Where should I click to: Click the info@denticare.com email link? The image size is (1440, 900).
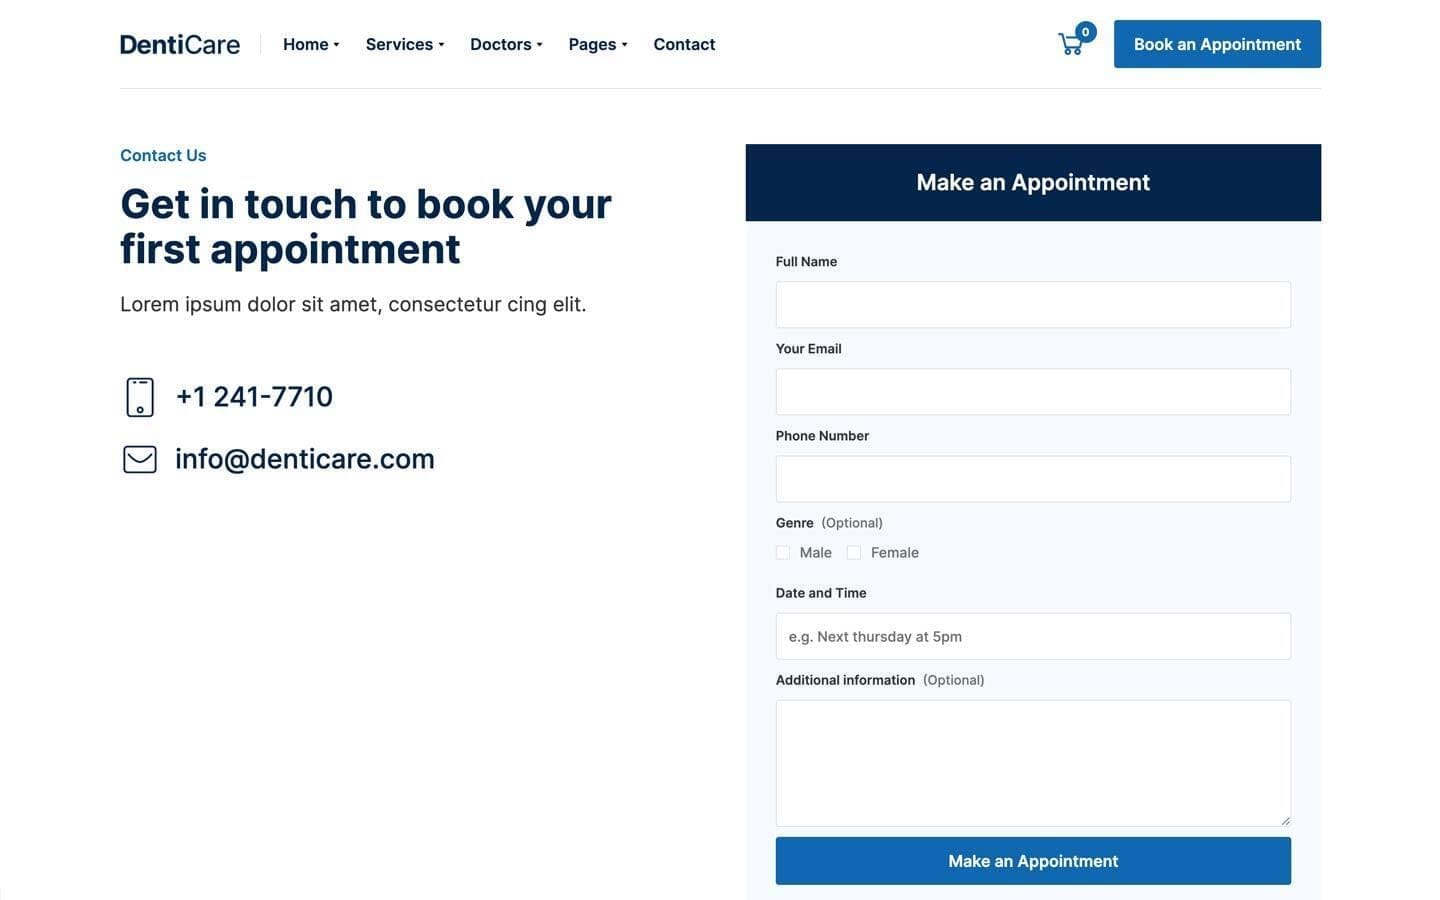point(305,459)
